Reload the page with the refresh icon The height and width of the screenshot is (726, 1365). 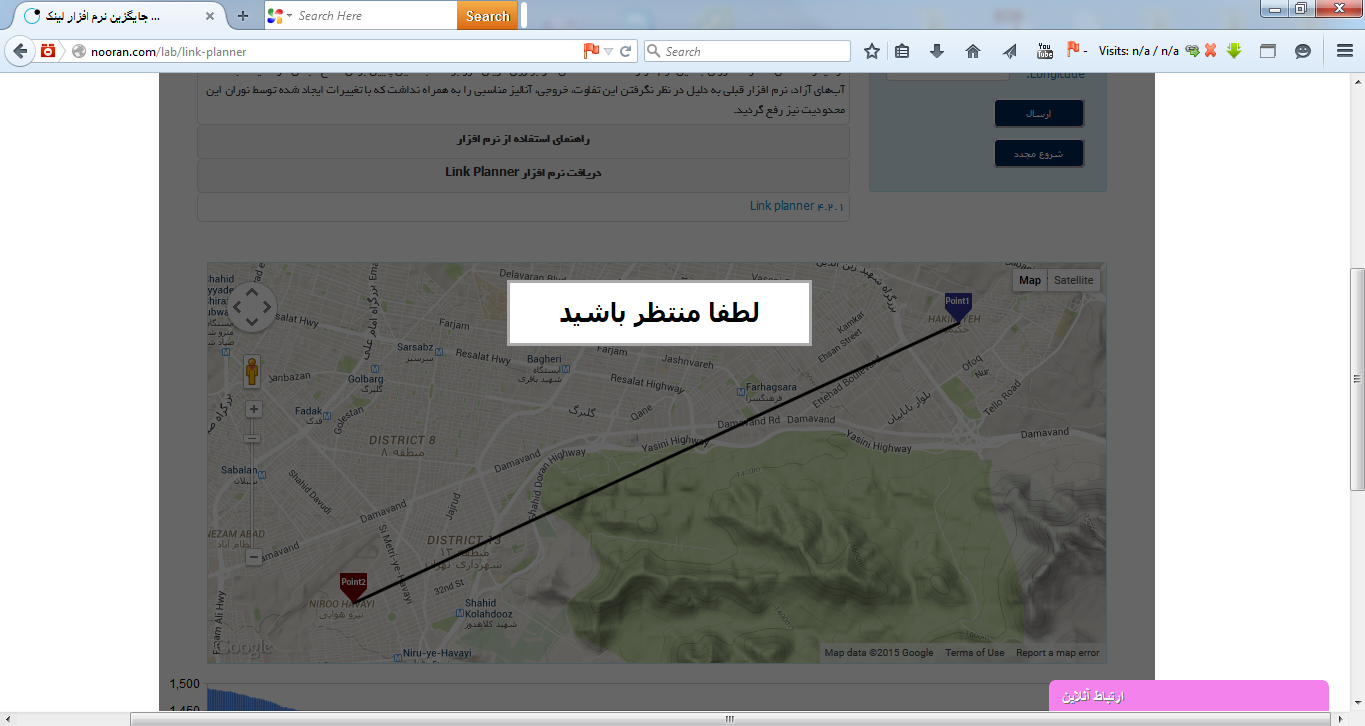(x=626, y=51)
